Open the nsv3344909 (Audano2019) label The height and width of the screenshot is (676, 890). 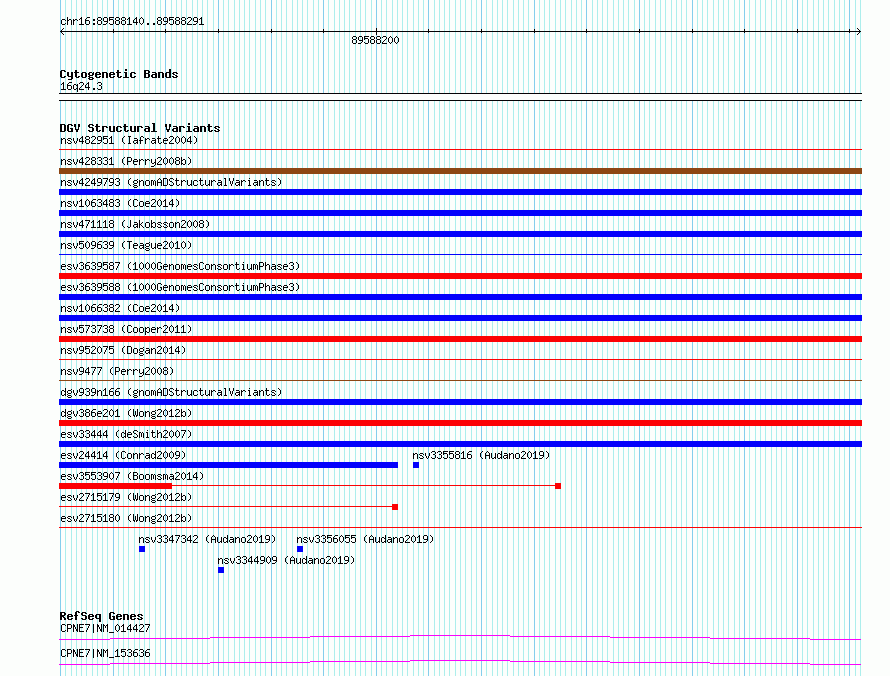click(x=286, y=560)
